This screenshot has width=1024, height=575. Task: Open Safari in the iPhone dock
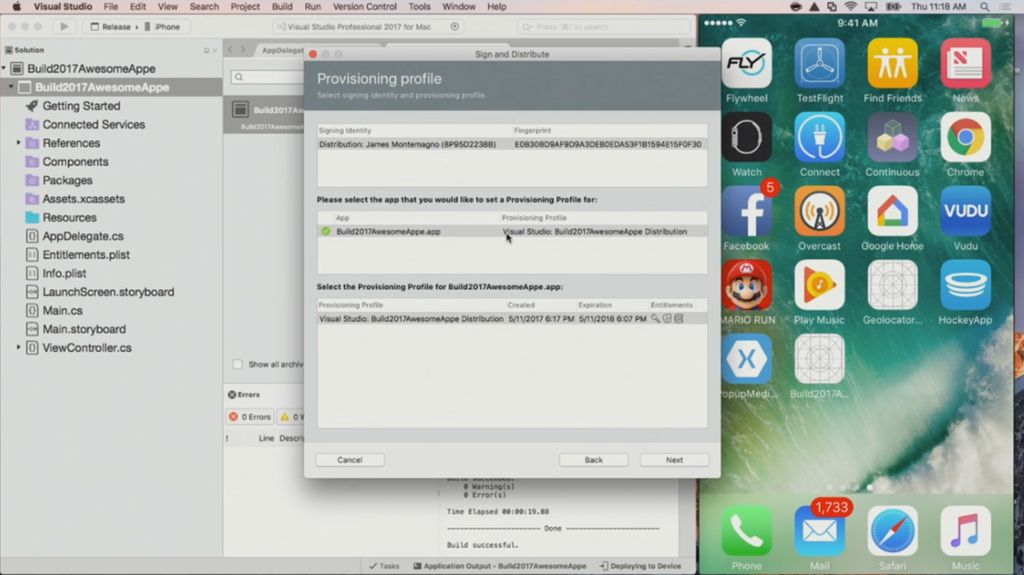[892, 531]
